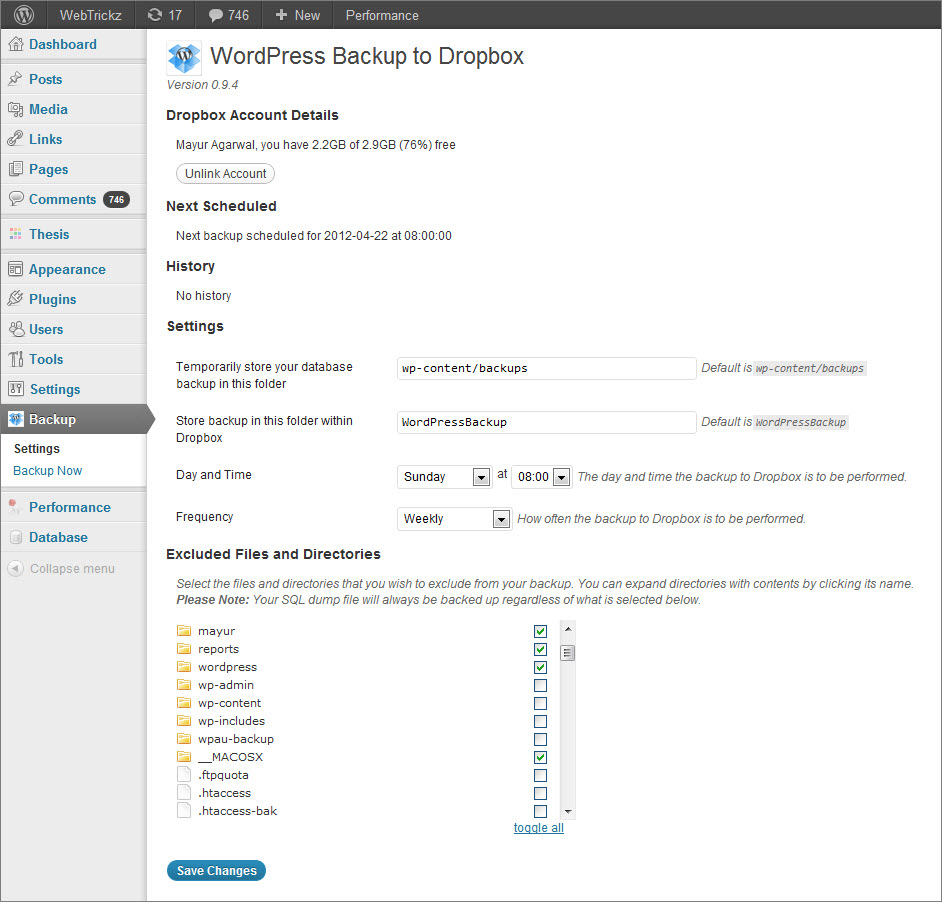Click the toggle all link
The height and width of the screenshot is (902, 942).
[539, 827]
